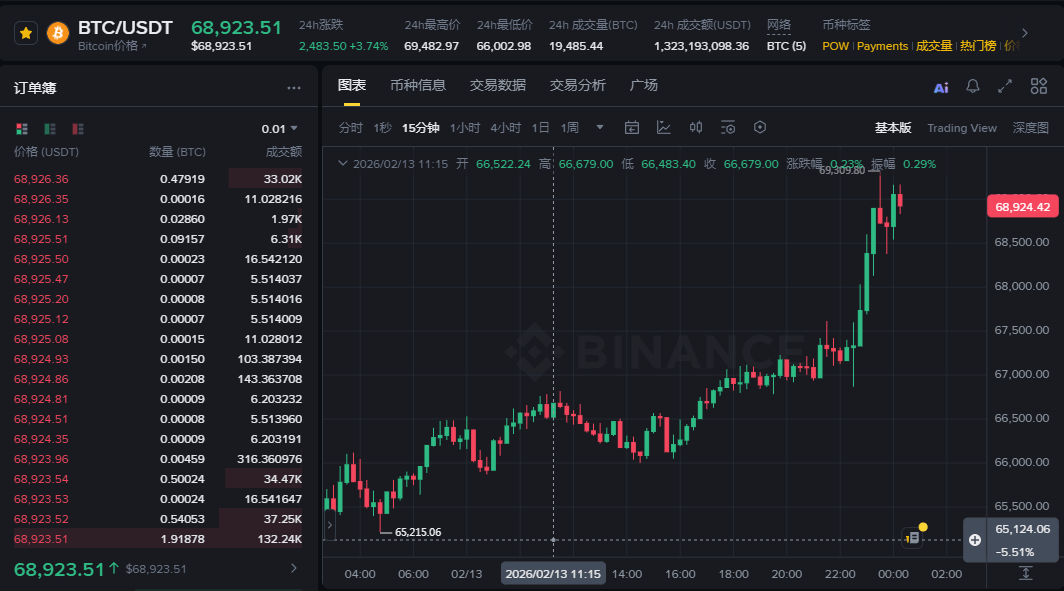Open the 0.01 price precision dropdown
The width and height of the screenshot is (1064, 591).
click(280, 129)
